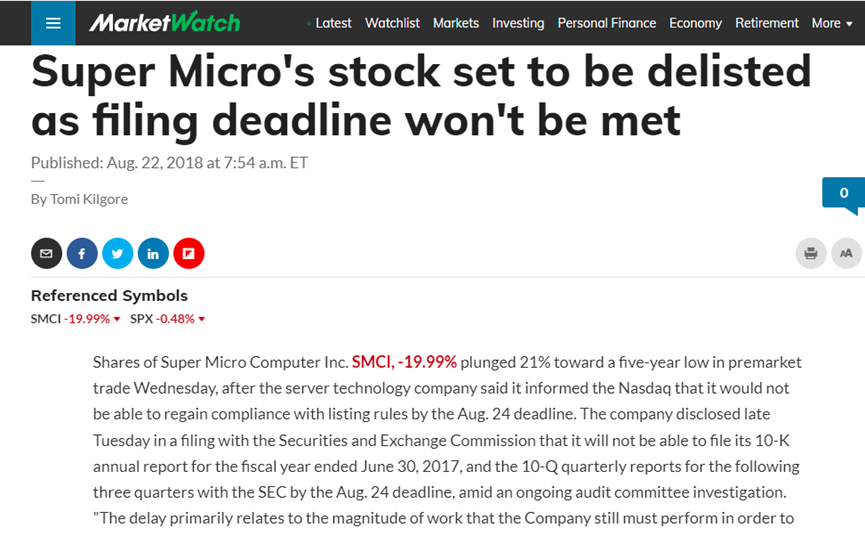The height and width of the screenshot is (536, 865).
Task: Go to the Retirement section
Action: (766, 23)
